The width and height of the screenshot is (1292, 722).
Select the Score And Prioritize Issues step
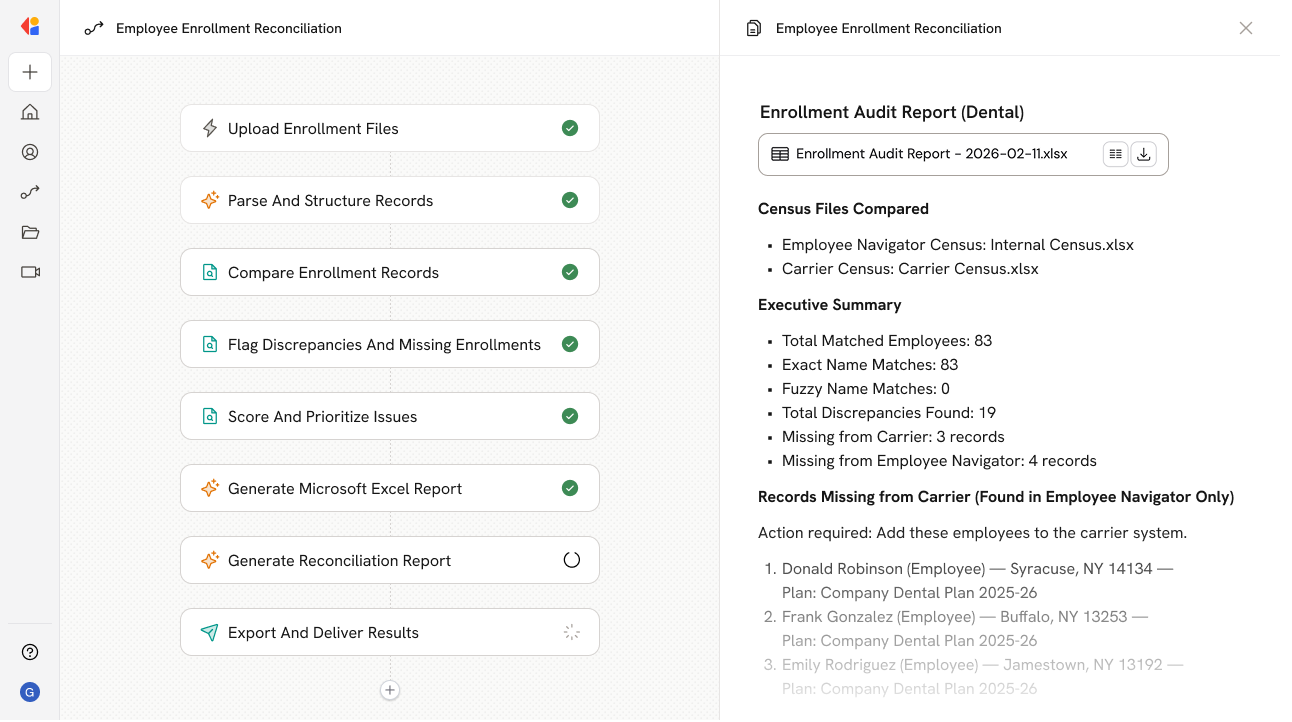click(x=389, y=417)
